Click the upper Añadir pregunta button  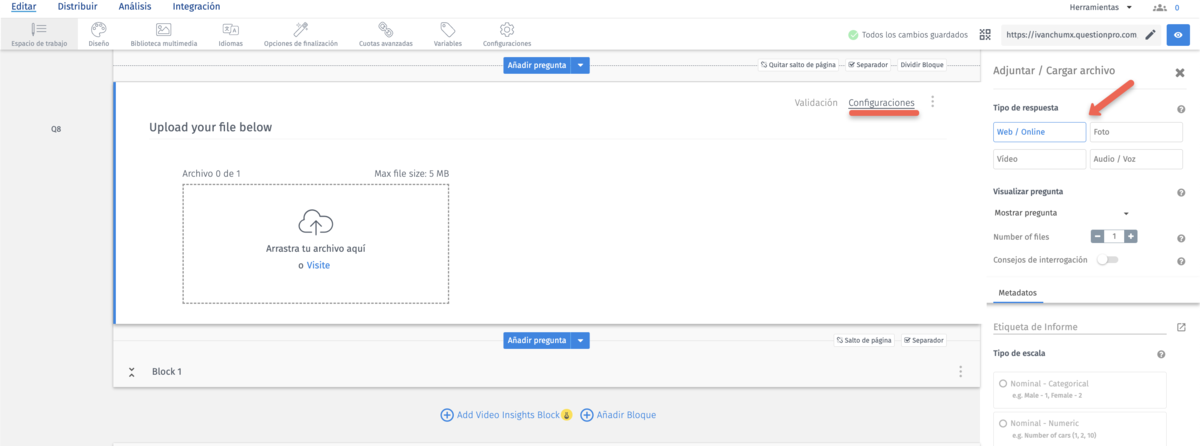coord(537,65)
